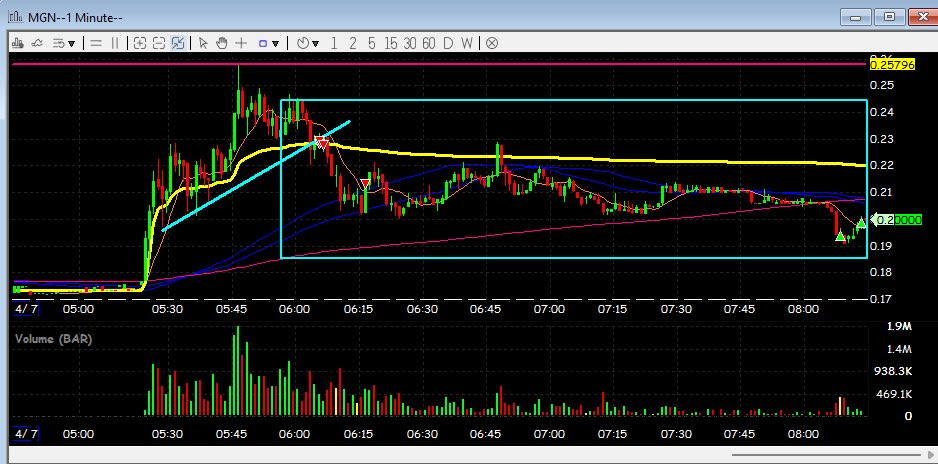This screenshot has width=938, height=464.
Task: Switch to 60 minute timeframe
Action: click(x=428, y=43)
